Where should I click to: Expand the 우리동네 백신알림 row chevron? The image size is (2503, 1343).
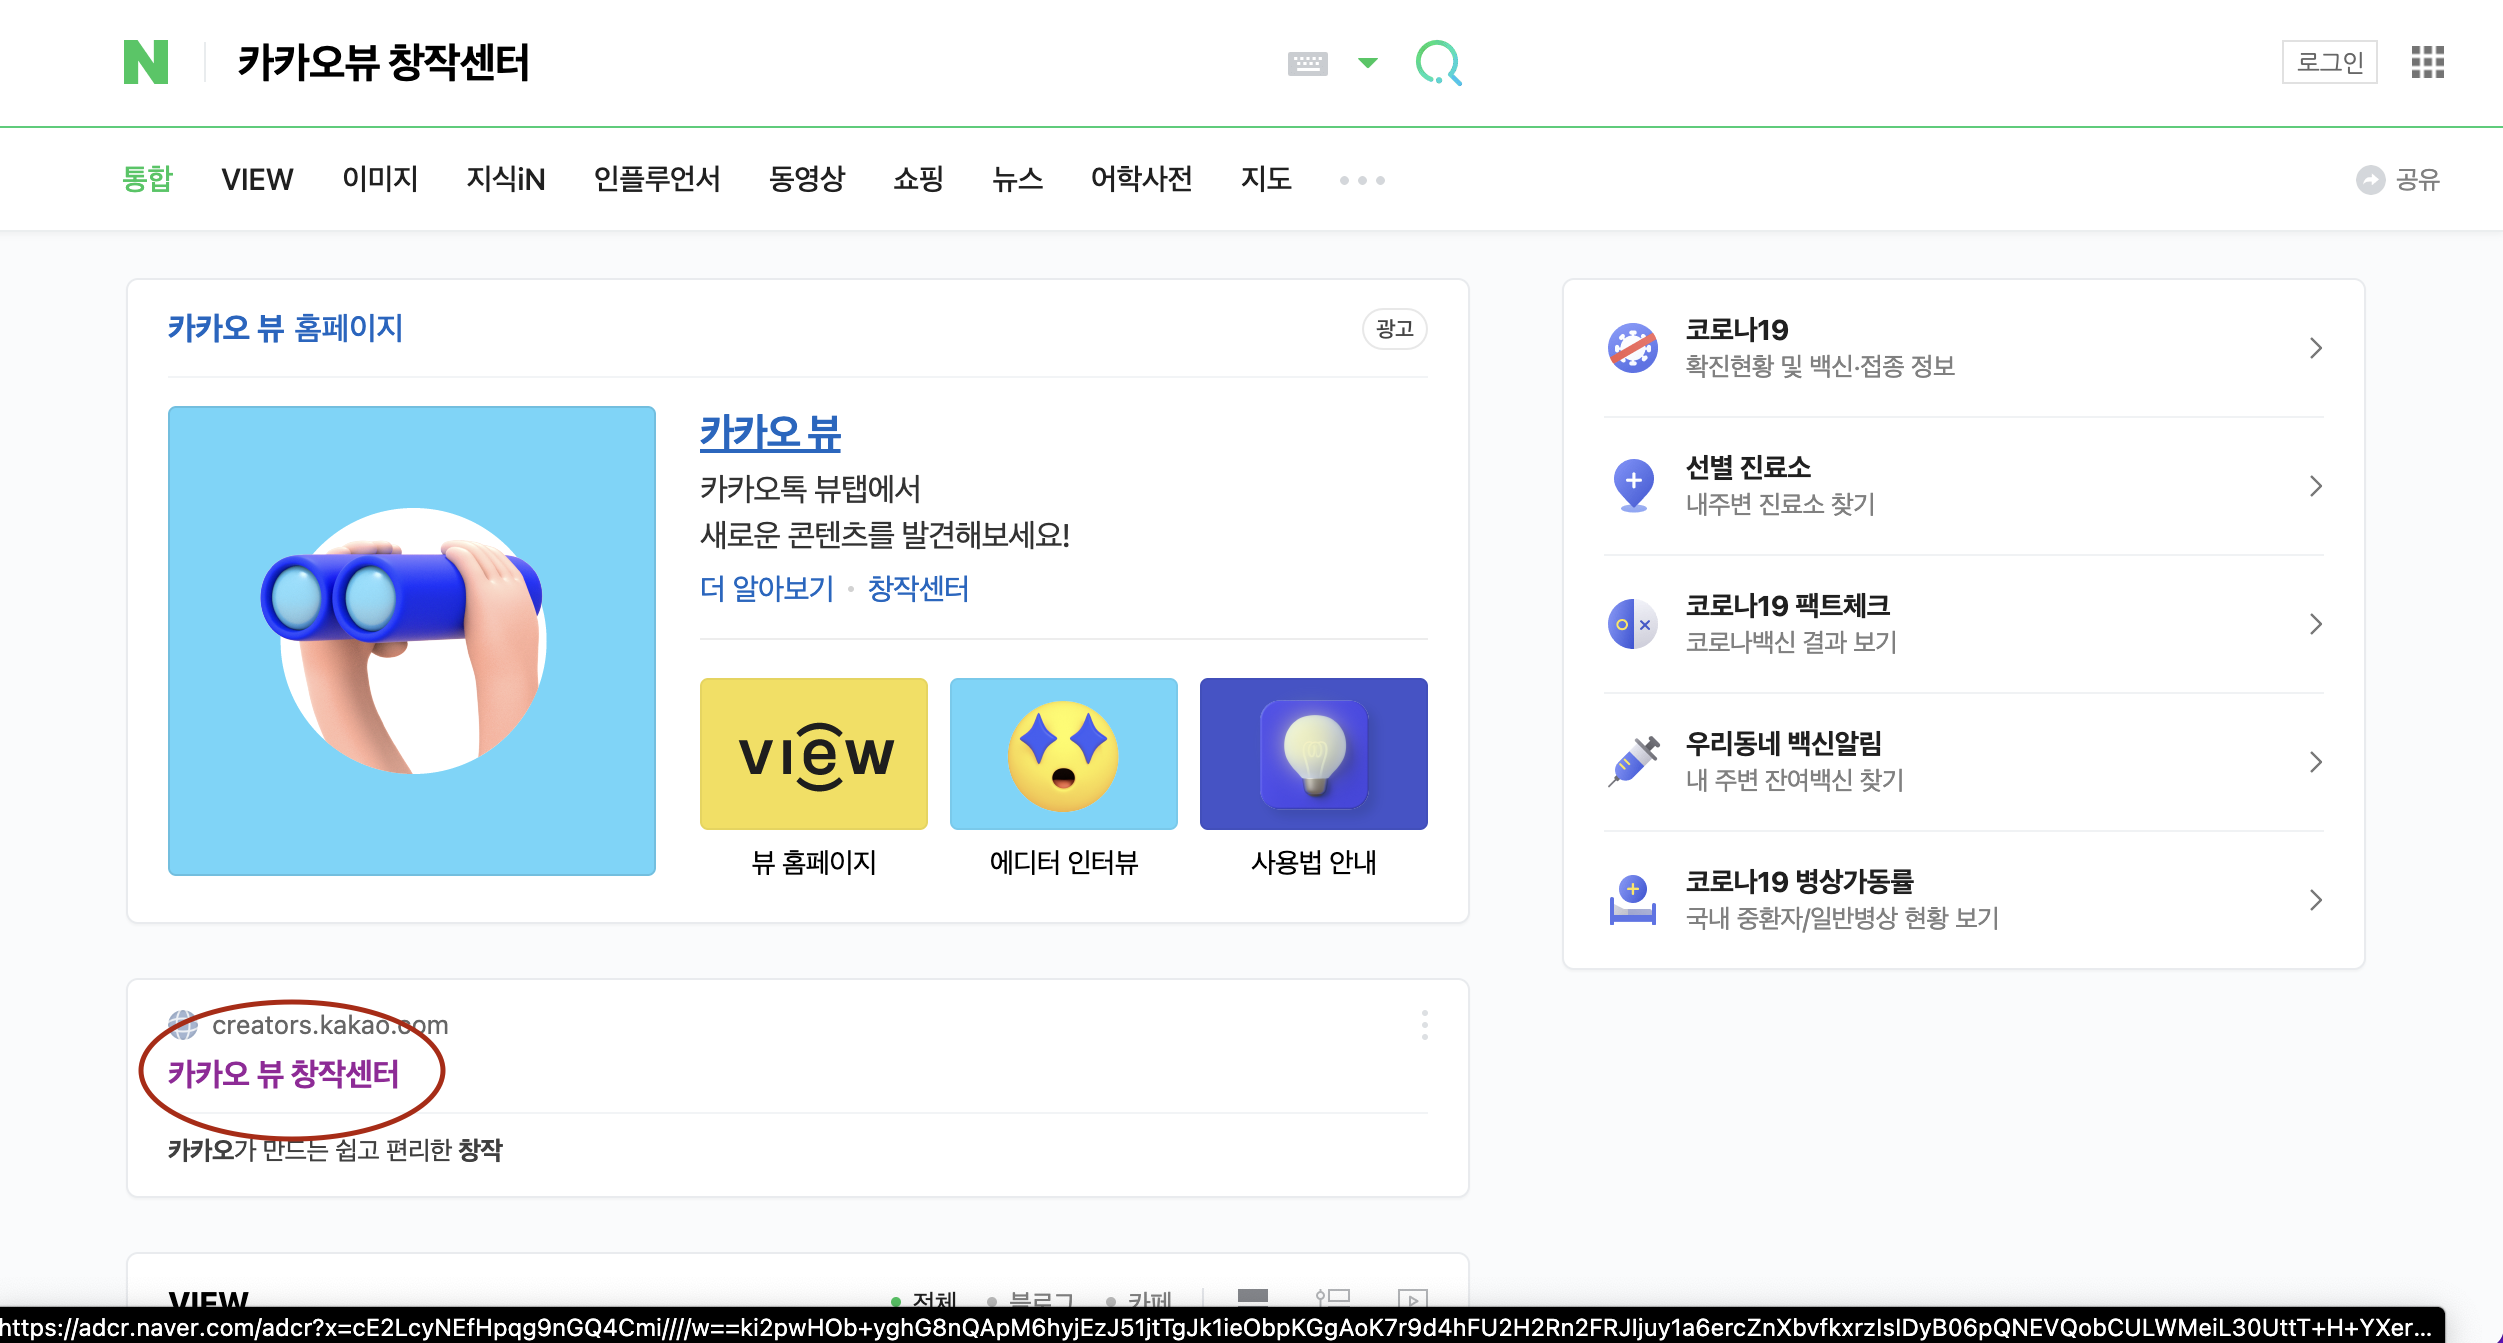2316,762
